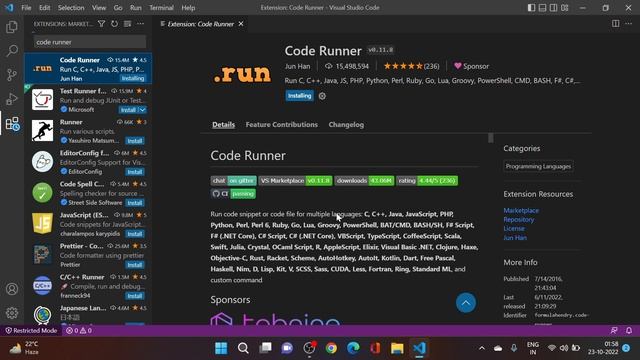Install the Code Spell Checker extension

click(x=135, y=203)
